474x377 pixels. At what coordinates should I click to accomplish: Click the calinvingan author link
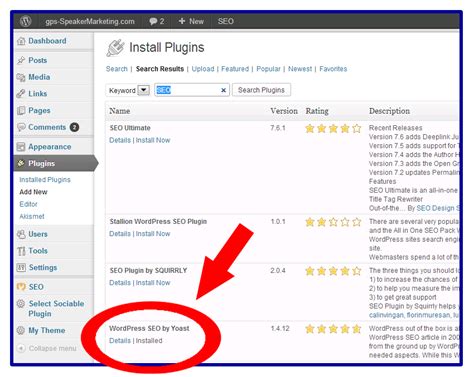tap(386, 315)
